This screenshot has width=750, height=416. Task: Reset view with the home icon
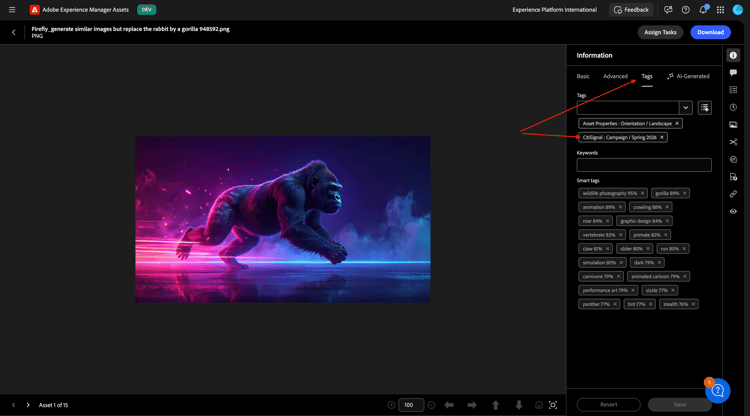point(539,405)
